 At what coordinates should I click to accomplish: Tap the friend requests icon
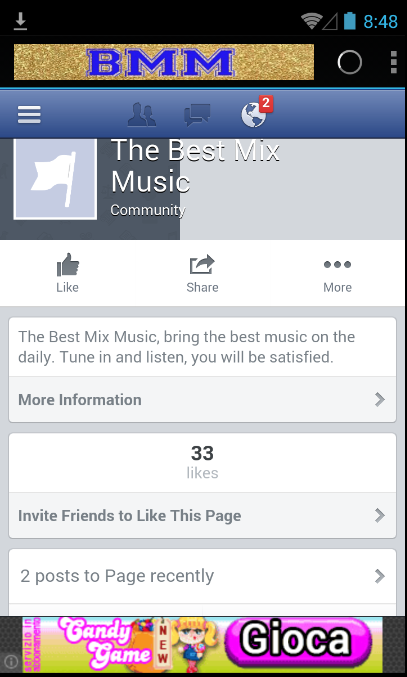click(x=142, y=114)
